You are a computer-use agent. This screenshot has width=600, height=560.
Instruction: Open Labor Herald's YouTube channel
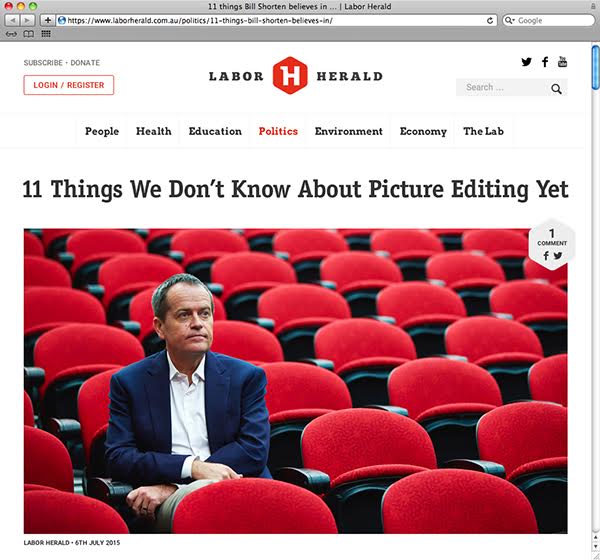coord(562,62)
